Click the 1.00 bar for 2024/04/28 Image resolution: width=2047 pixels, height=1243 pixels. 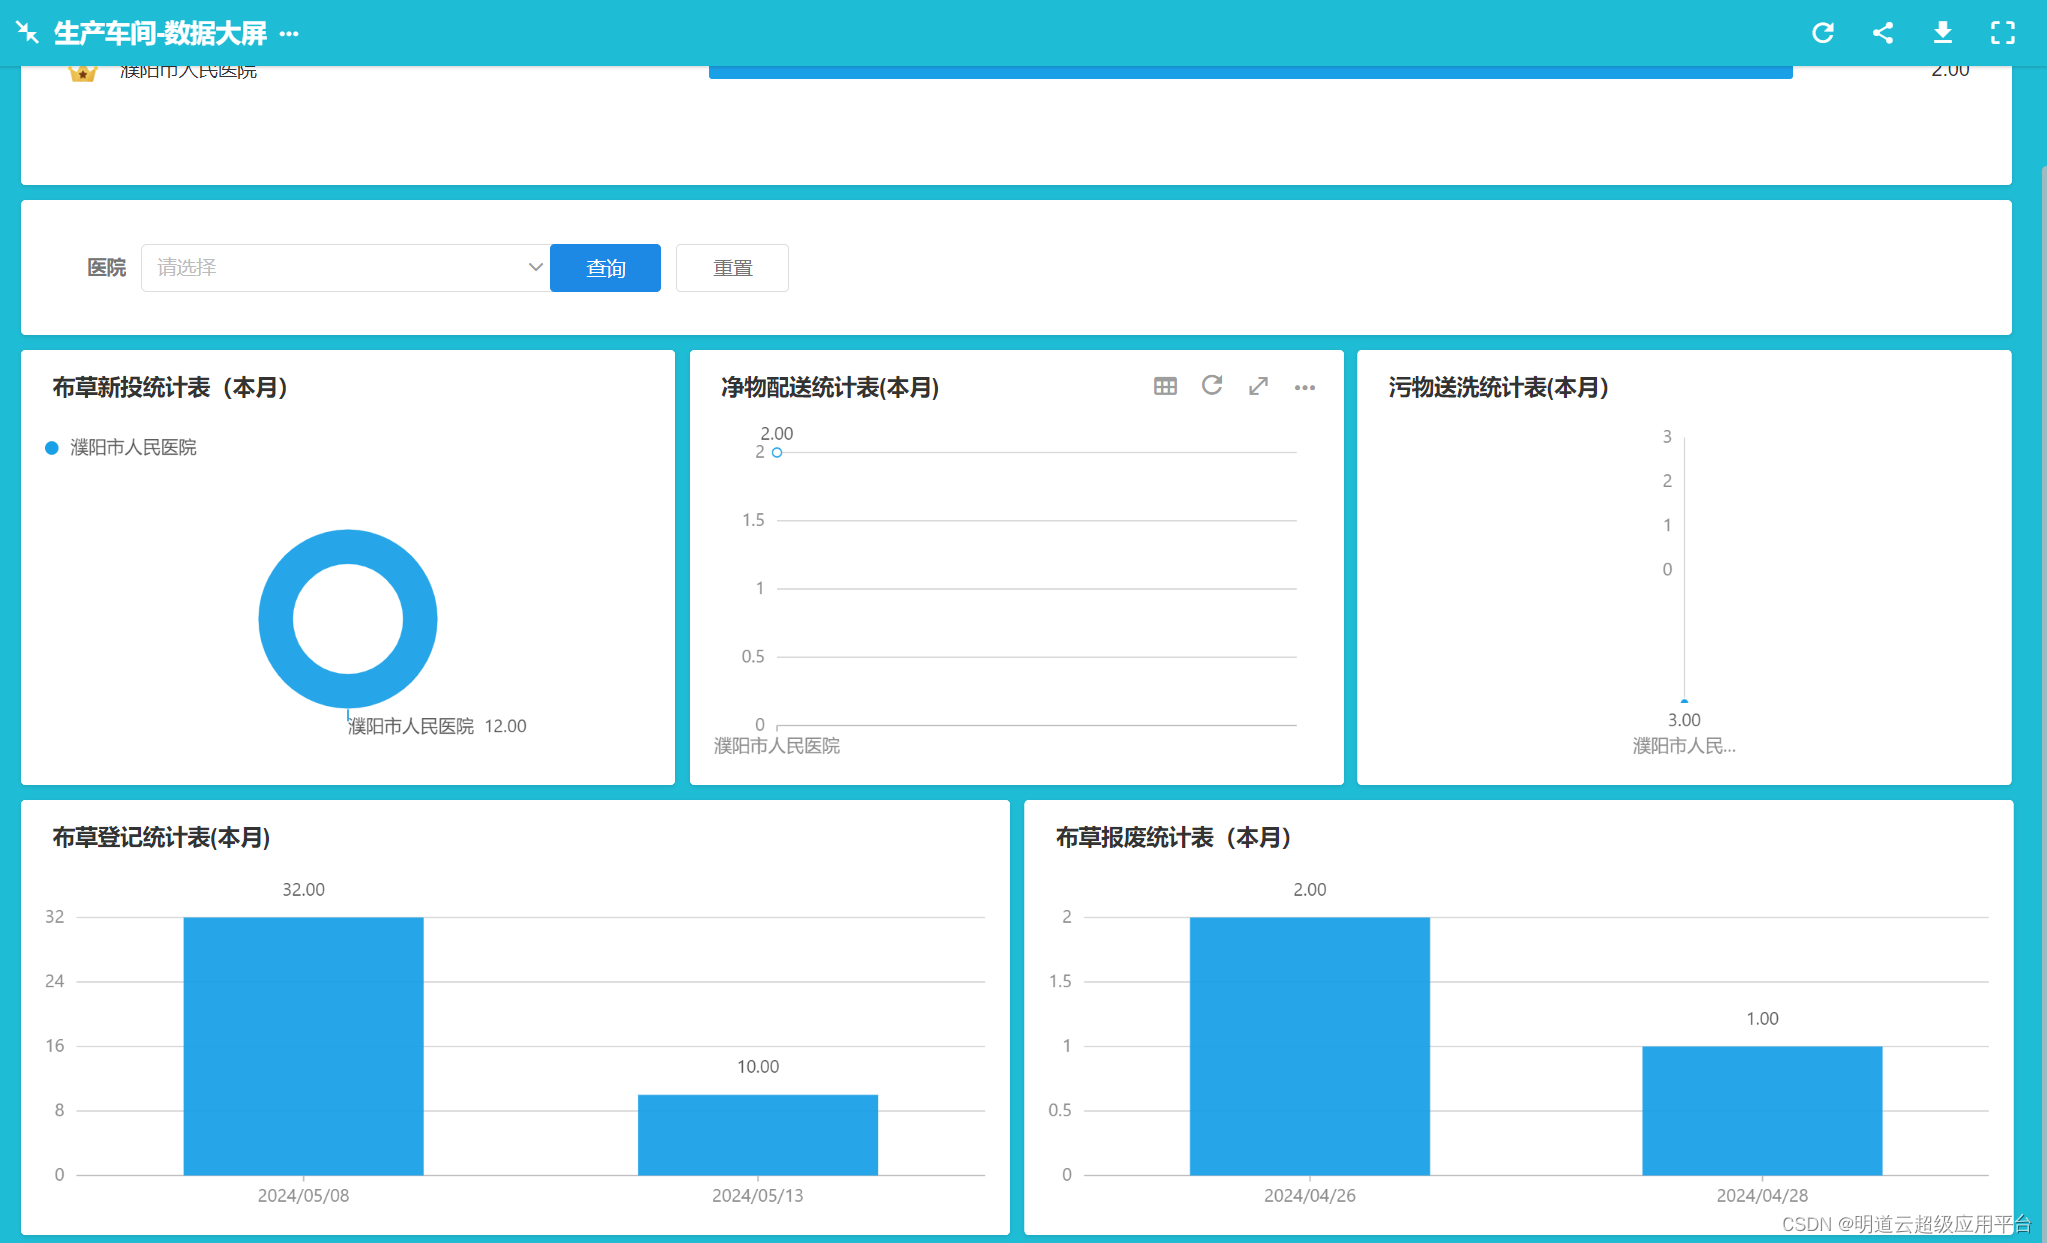point(1762,1111)
